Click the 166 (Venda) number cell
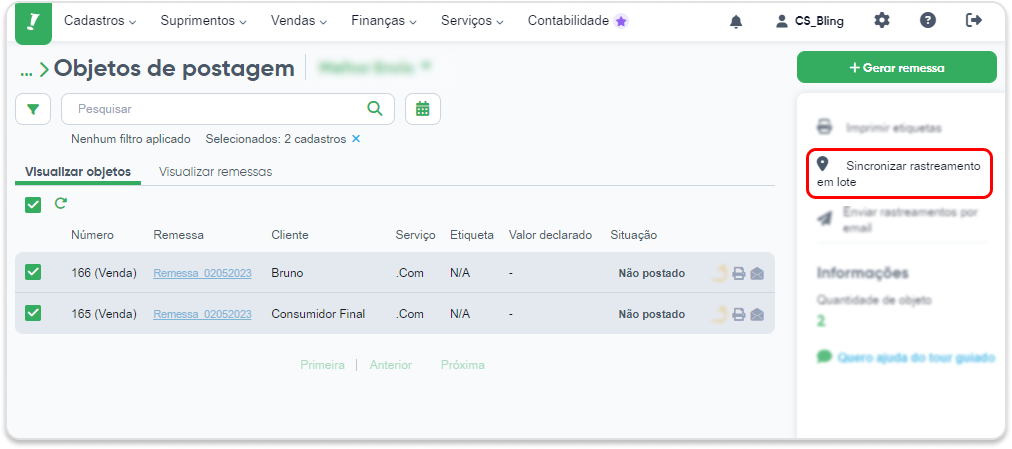1012x449 pixels. 104,273
